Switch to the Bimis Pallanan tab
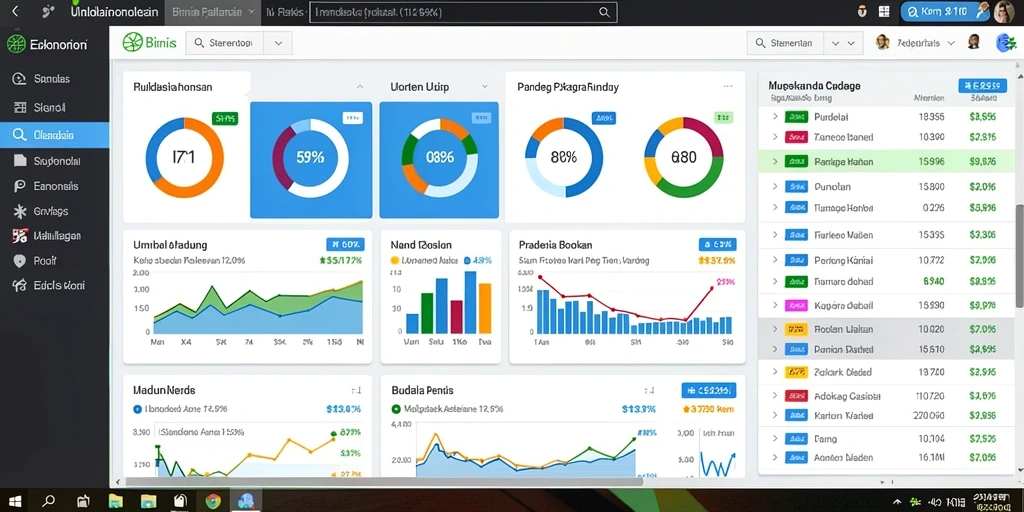Viewport: 1024px width, 512px height. point(214,12)
